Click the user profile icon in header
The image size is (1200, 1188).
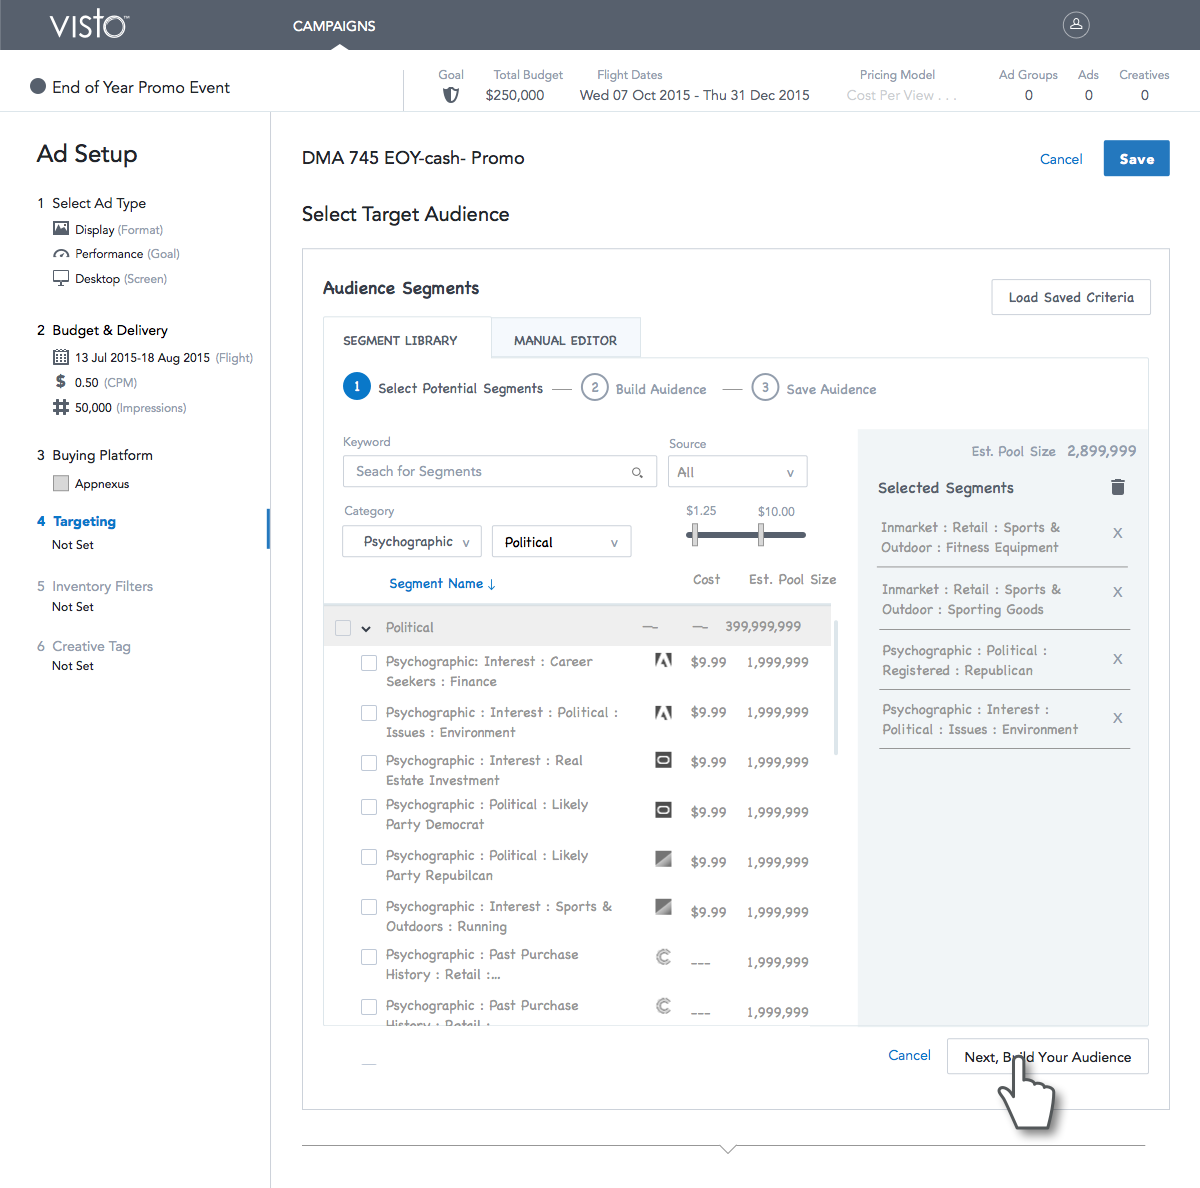click(x=1076, y=25)
